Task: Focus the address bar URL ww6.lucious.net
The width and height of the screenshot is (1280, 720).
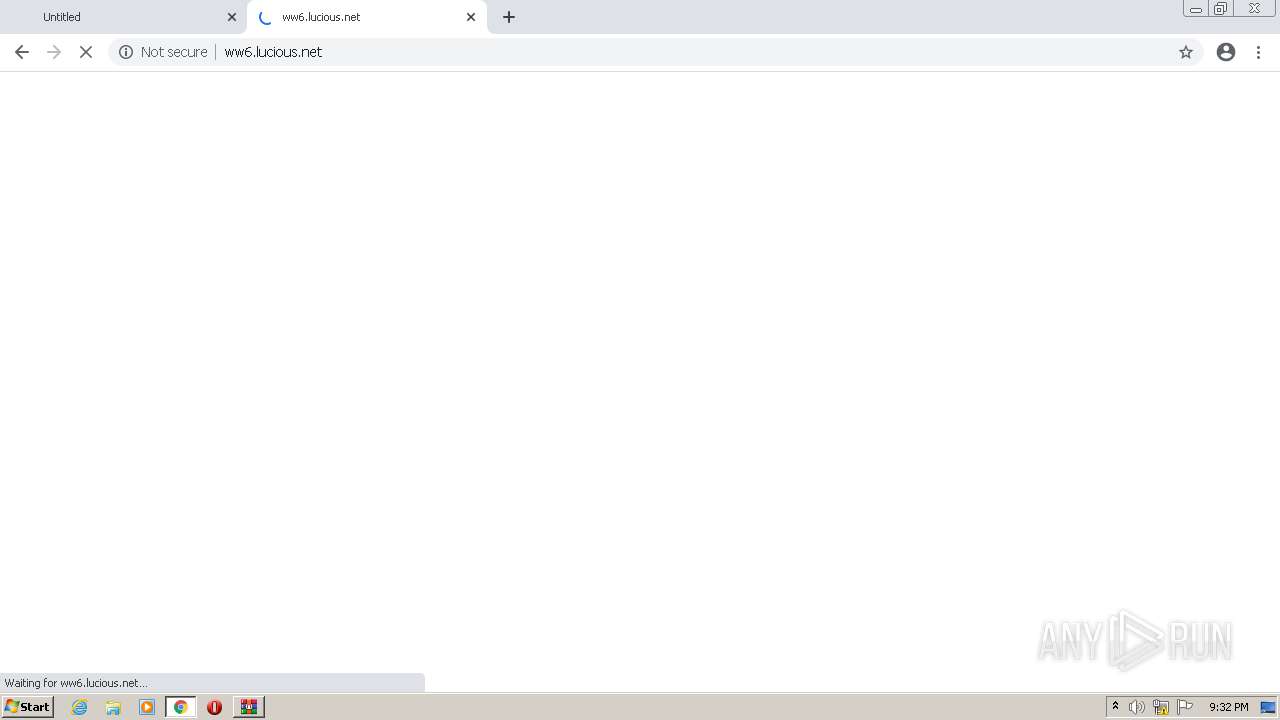Action: tap(273, 52)
